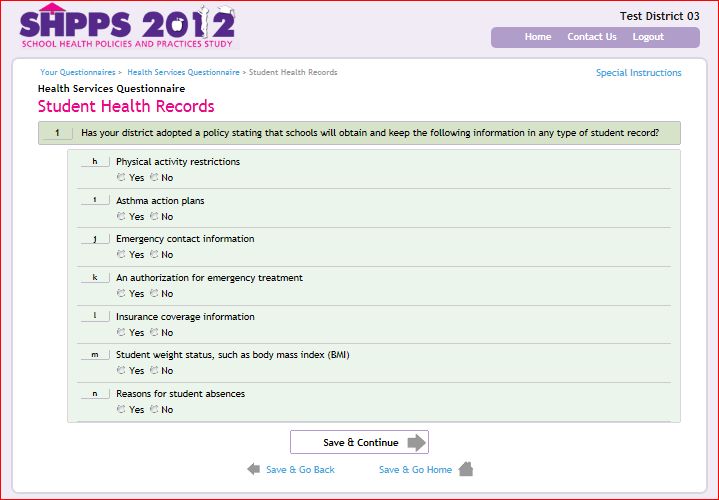Click the Student Health Records breadcrumb text
Screen dimensions: 719x500
coord(293,72)
